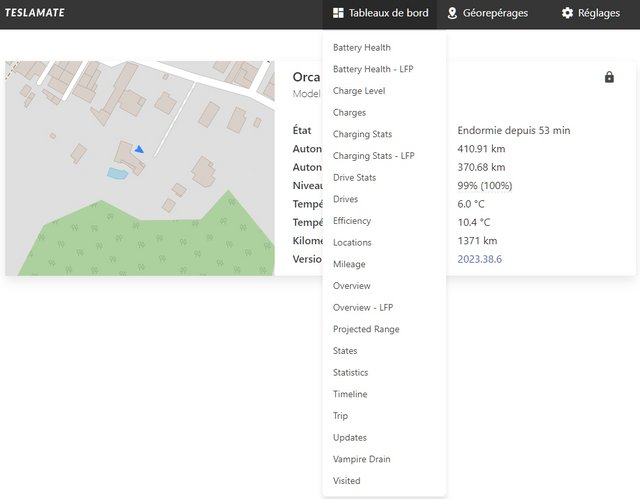Open the Locations dashboard

point(352,242)
